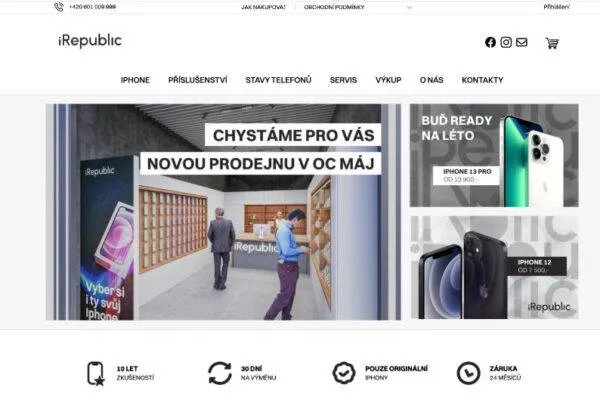Expand the top bar chevron dropdown
600x403 pixels.
[x=409, y=7]
